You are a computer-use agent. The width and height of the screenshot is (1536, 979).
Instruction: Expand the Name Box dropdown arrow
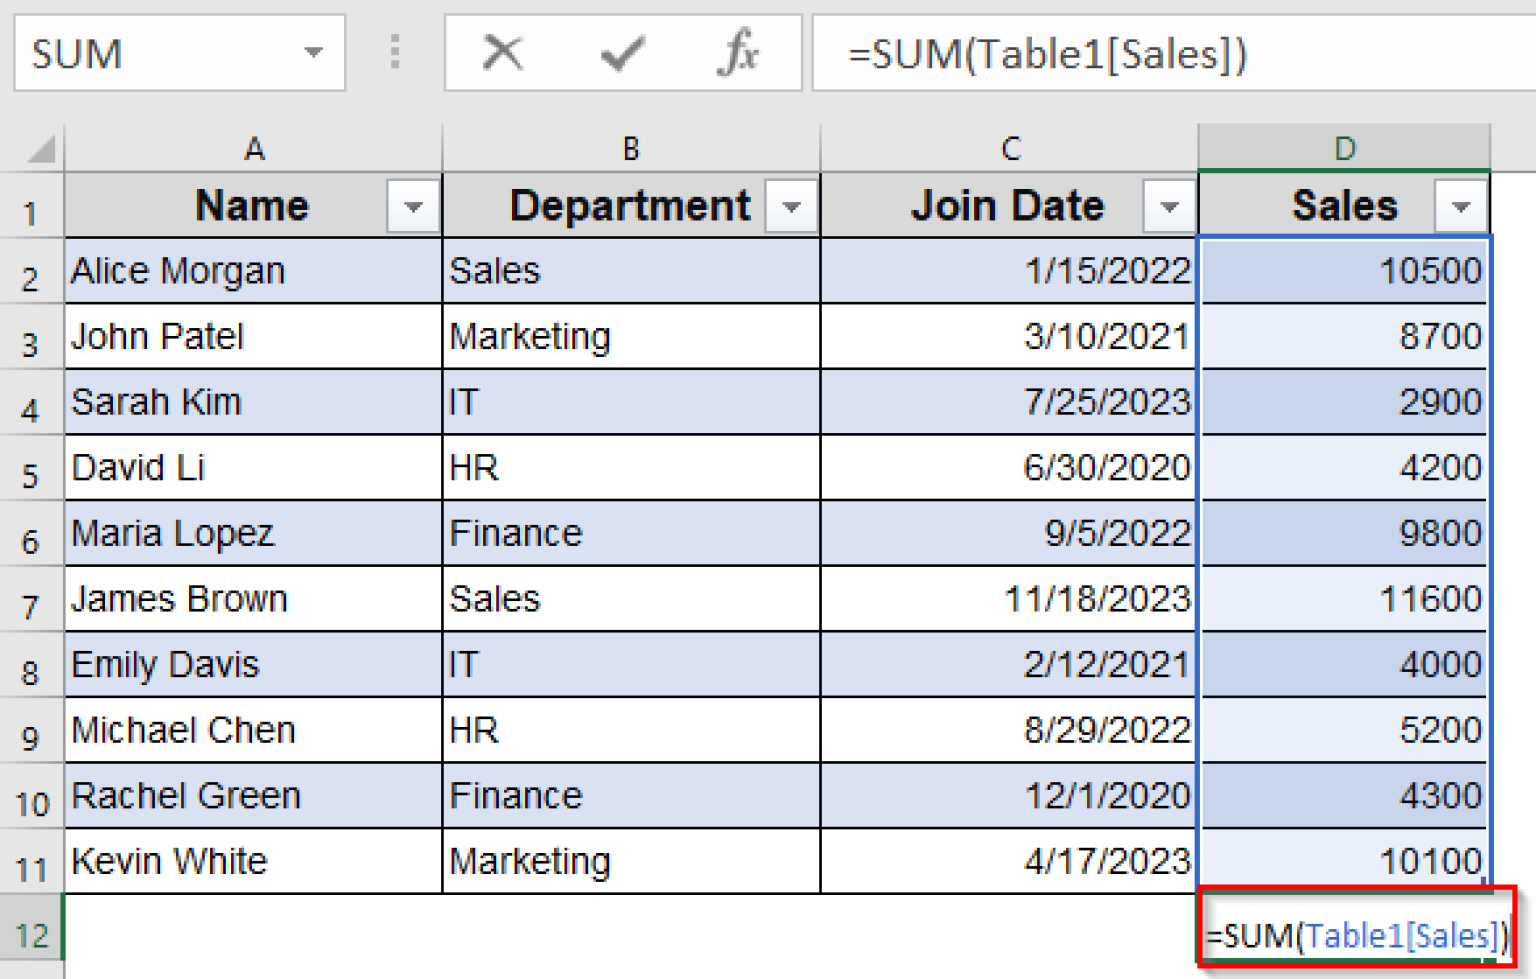(313, 54)
